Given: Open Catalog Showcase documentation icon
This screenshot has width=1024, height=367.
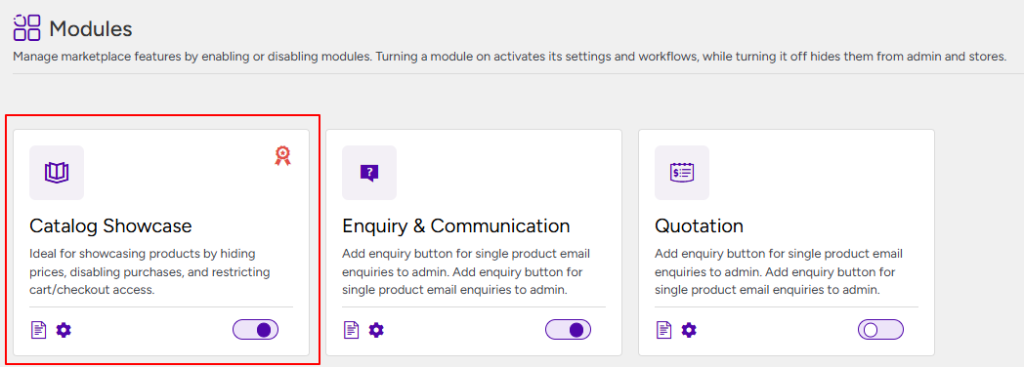Looking at the screenshot, I should pos(39,330).
